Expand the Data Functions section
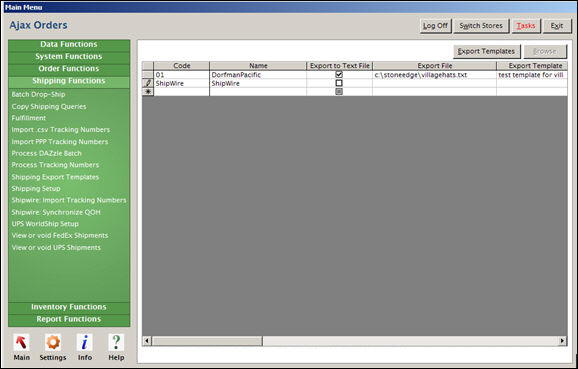578x369 pixels. [x=69, y=44]
